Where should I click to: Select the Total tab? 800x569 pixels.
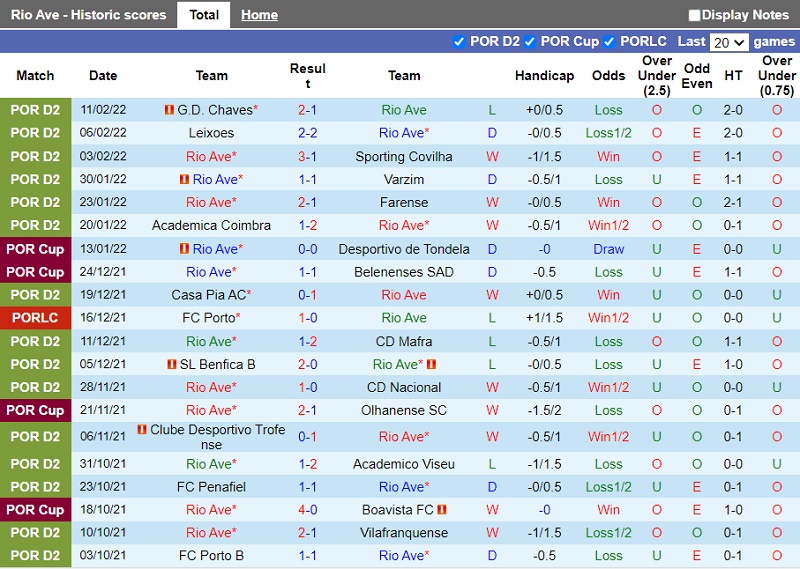click(x=204, y=15)
